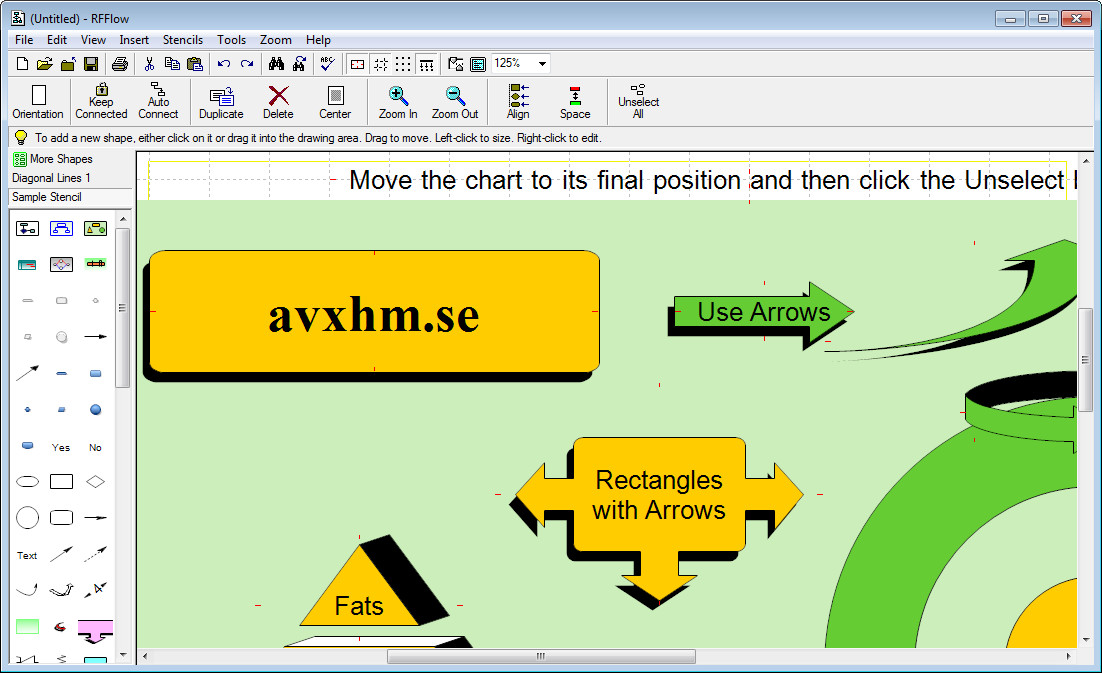1102x673 pixels.
Task: Center the chart with the Center button
Action: (335, 102)
